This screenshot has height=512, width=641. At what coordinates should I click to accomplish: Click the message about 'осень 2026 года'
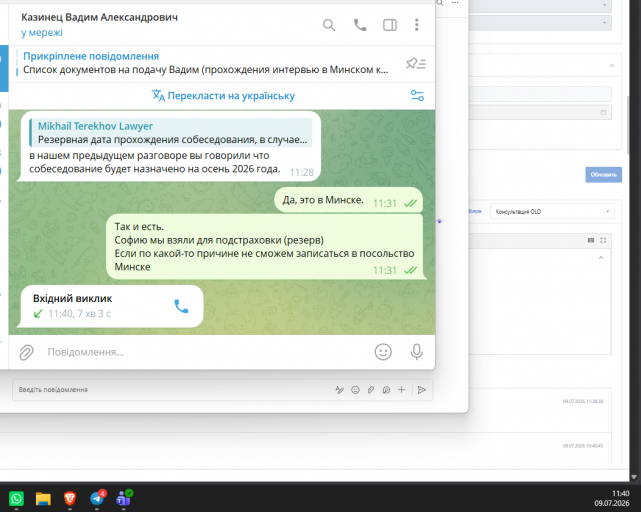click(169, 146)
